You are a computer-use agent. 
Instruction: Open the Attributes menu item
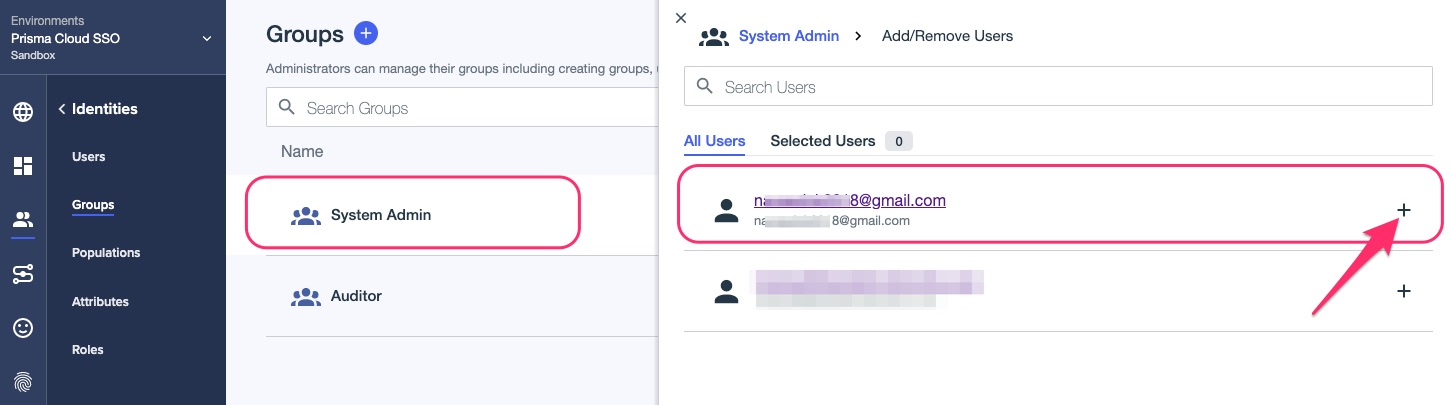point(100,302)
